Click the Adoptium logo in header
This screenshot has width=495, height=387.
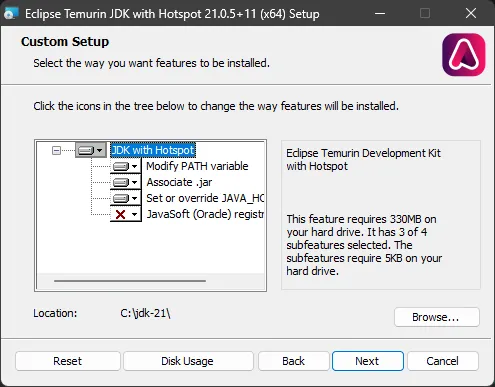[464, 55]
